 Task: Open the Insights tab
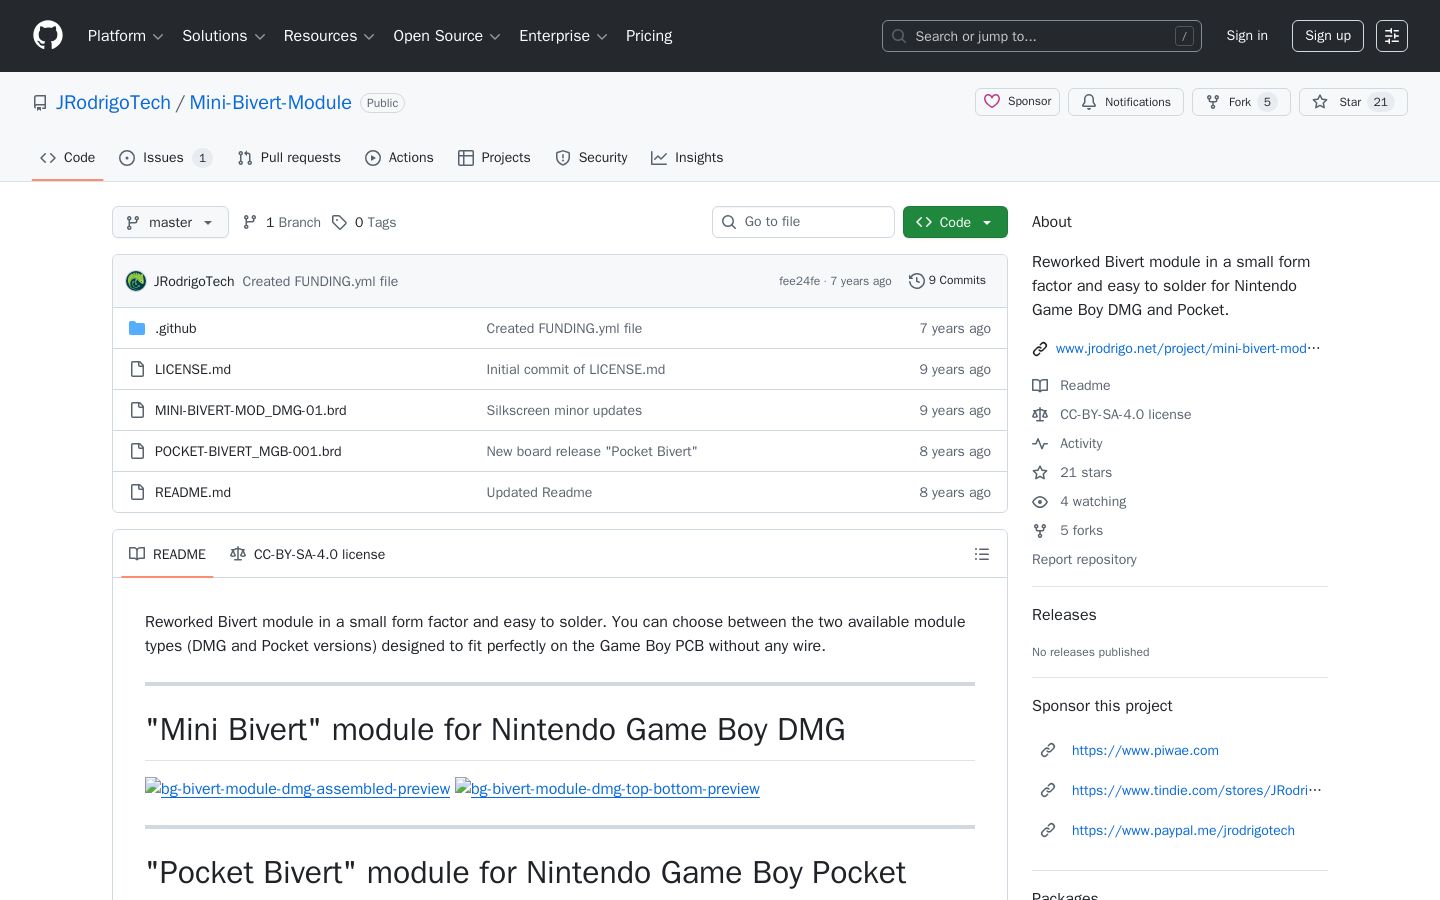[x=687, y=158]
